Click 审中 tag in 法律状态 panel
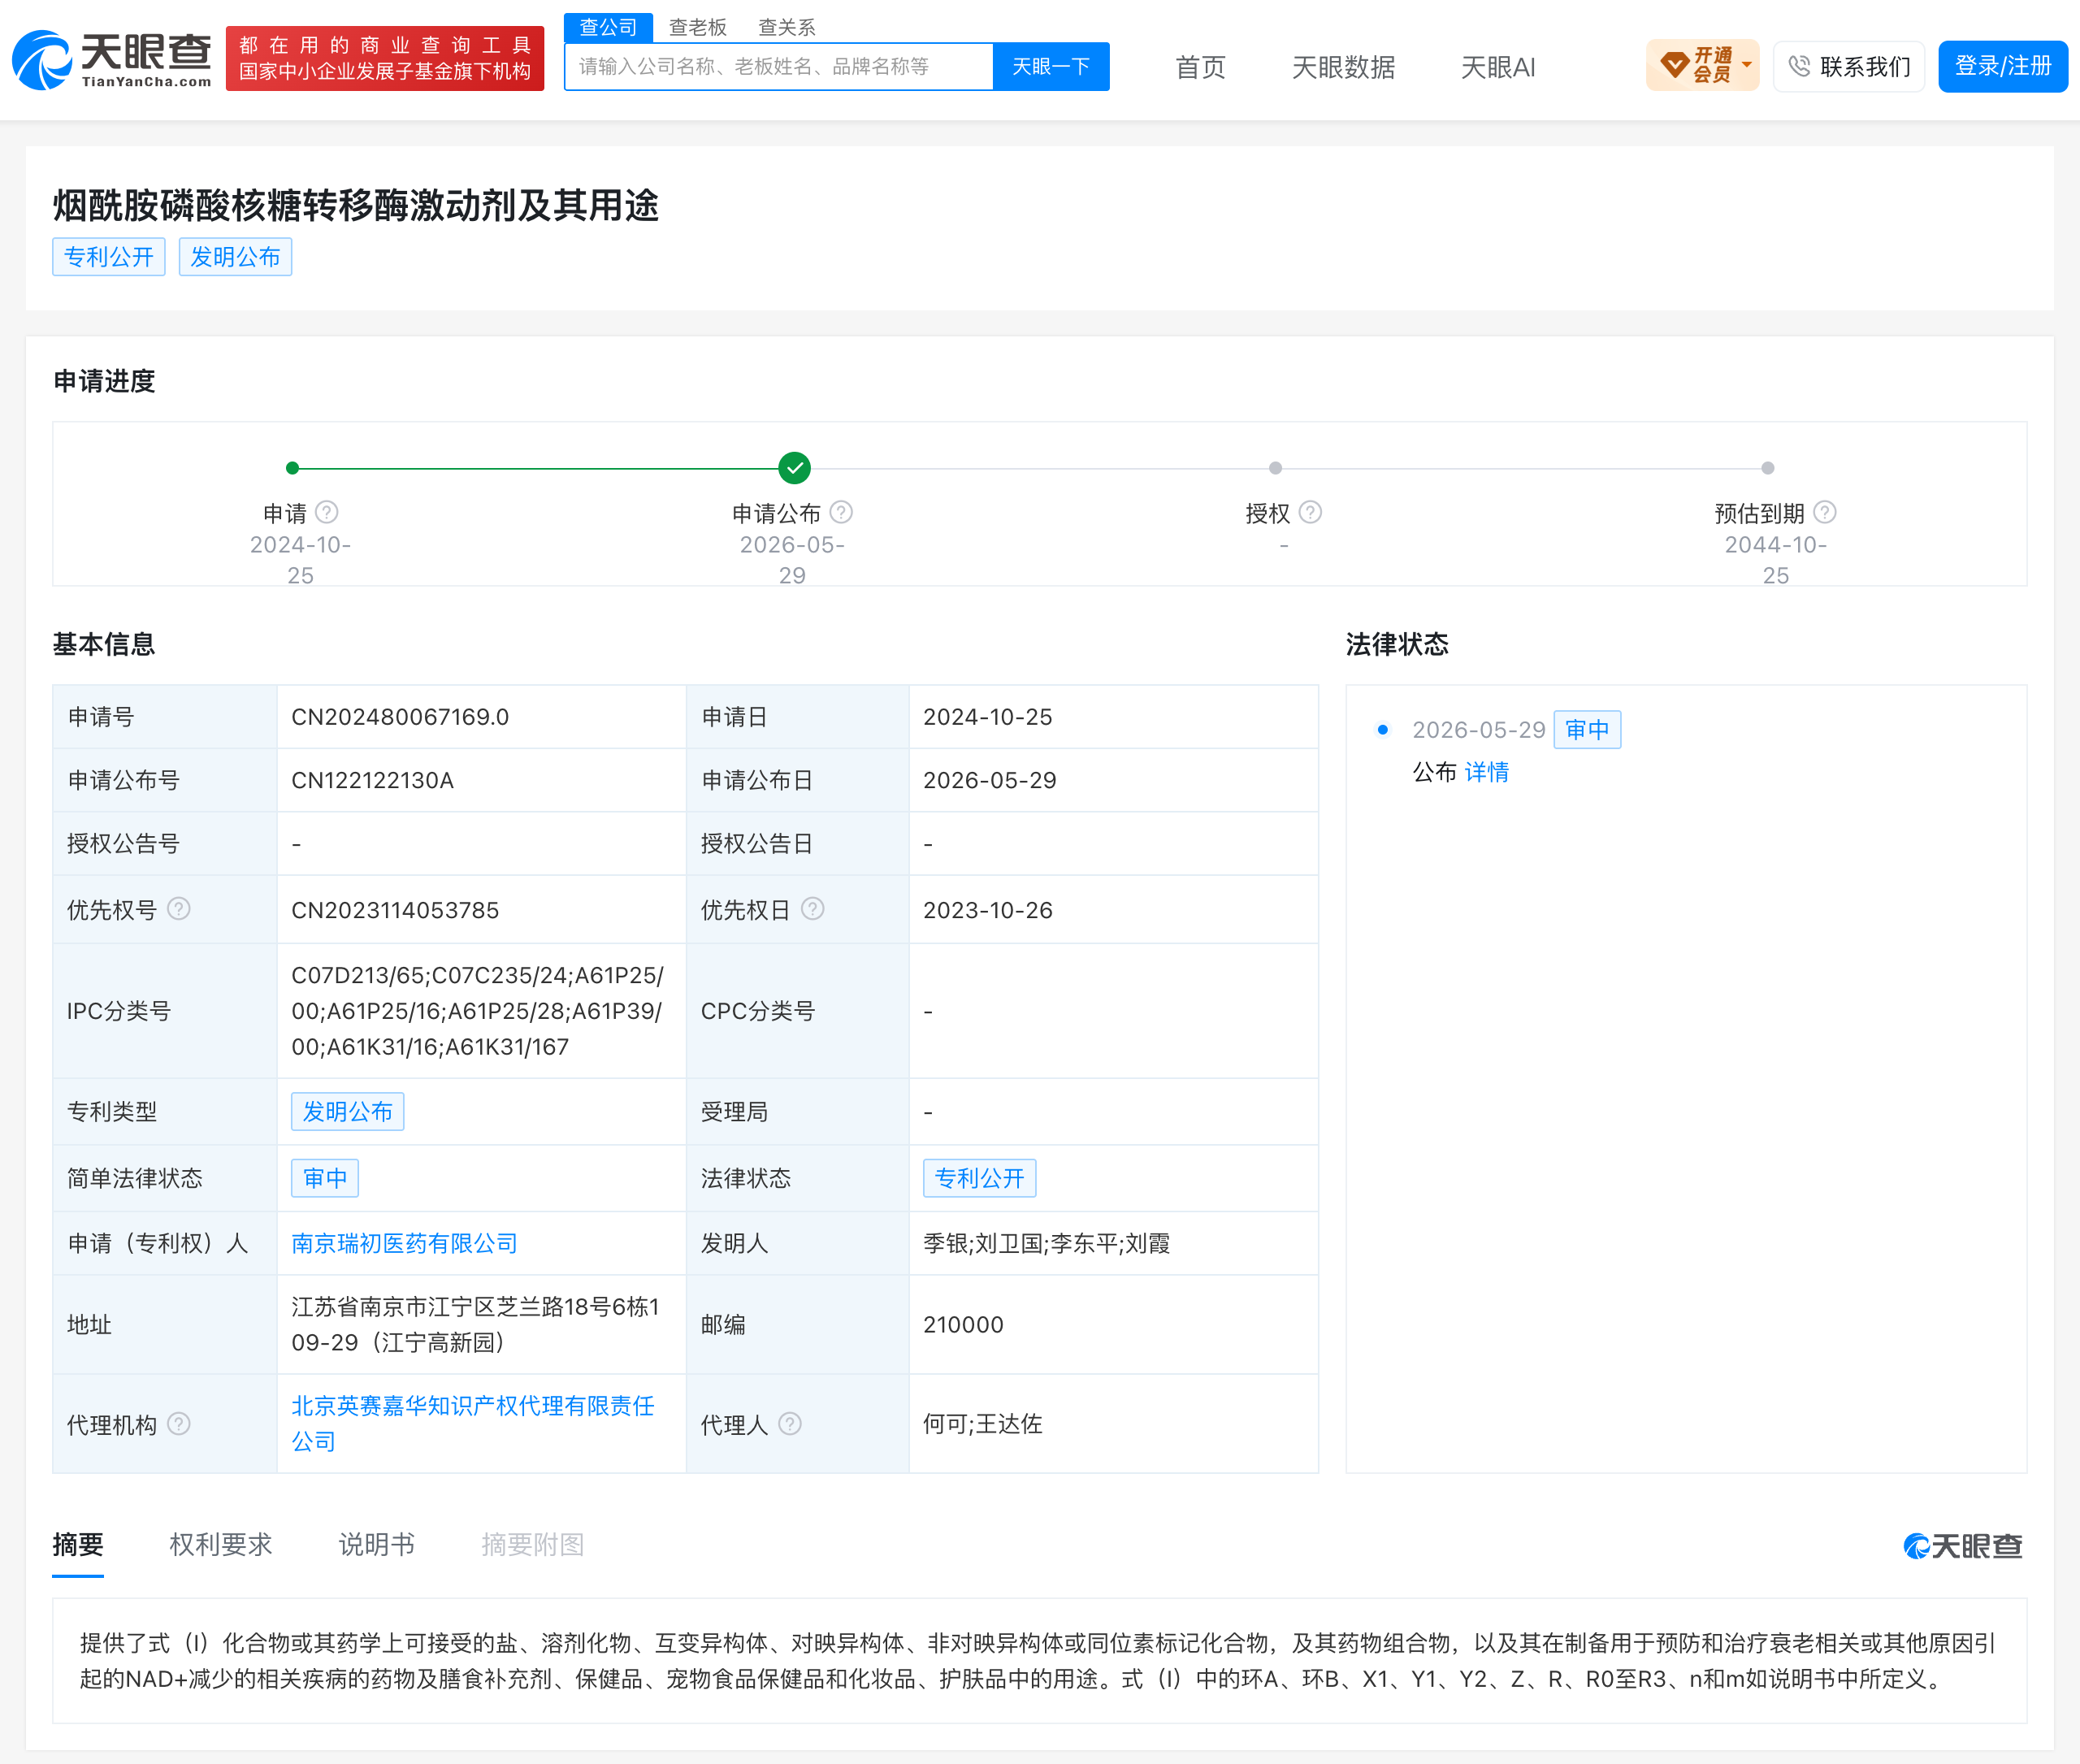 pos(1587,730)
